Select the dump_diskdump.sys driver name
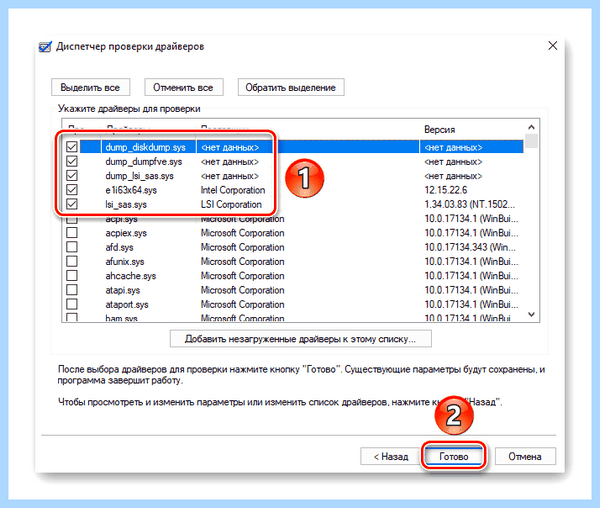This screenshot has height=508, width=600. click(145, 147)
